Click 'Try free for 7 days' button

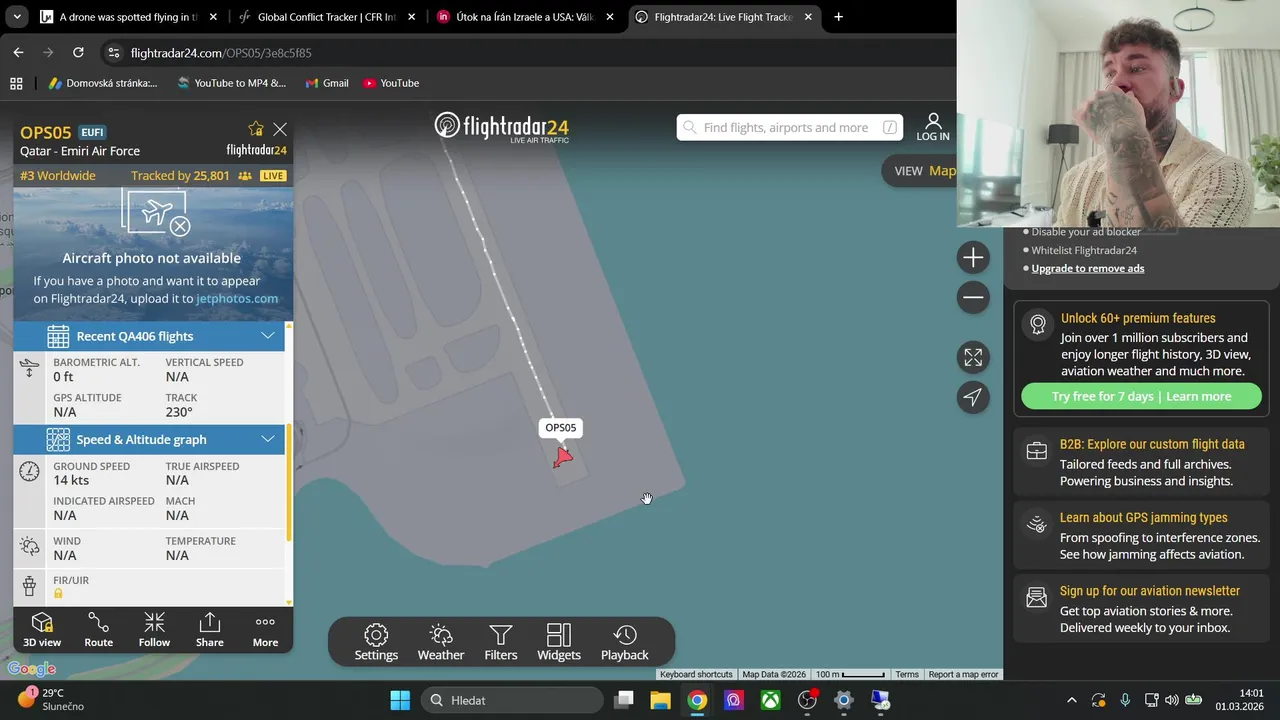click(x=1141, y=396)
